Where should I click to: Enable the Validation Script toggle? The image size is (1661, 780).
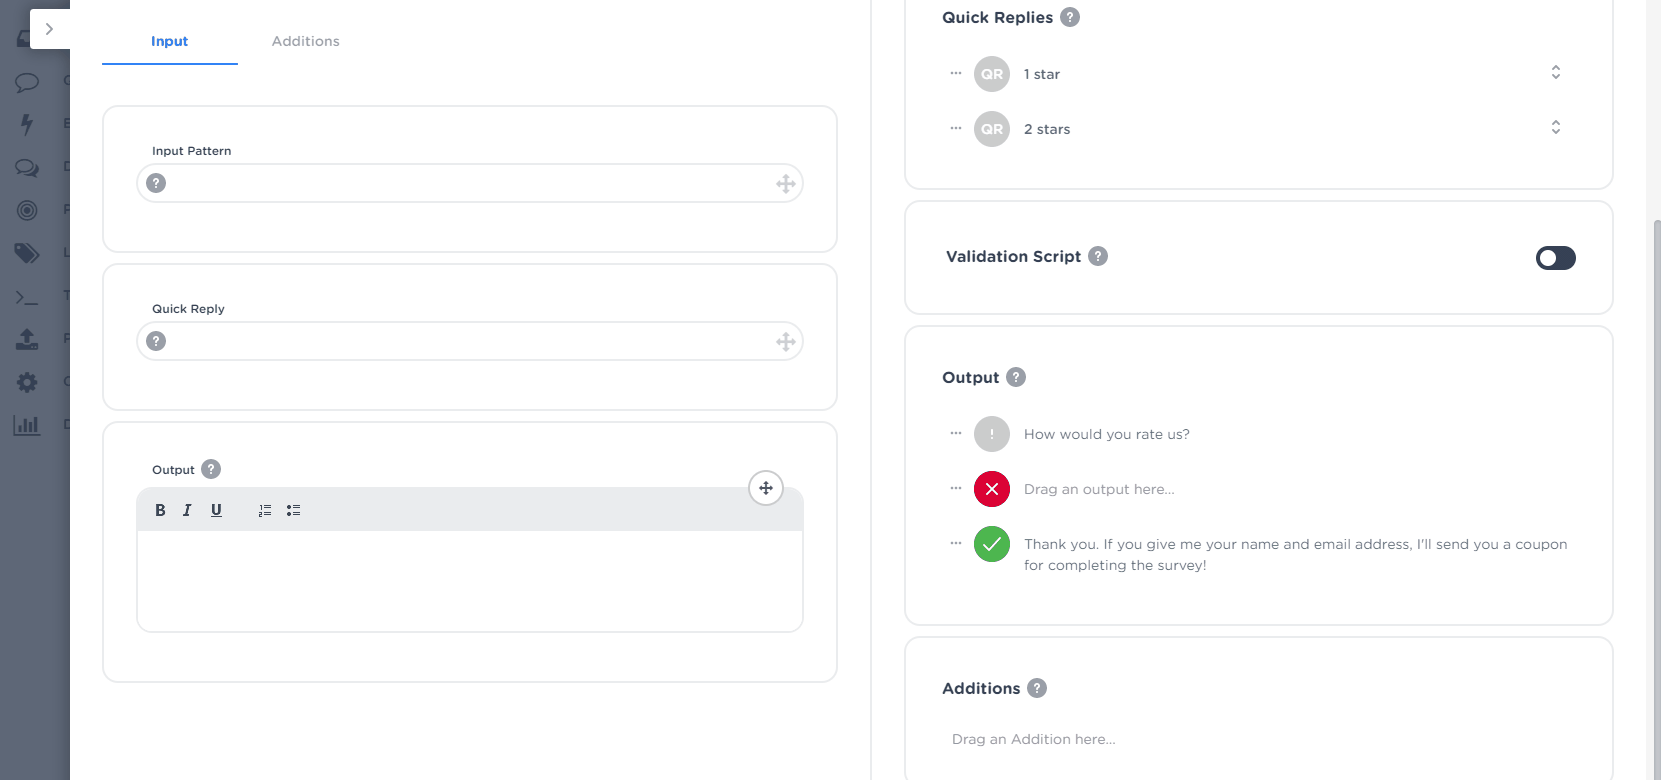coord(1555,258)
